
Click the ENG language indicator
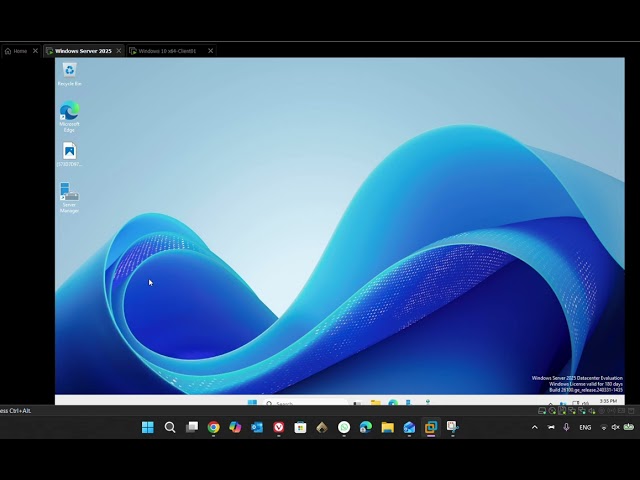coord(585,427)
